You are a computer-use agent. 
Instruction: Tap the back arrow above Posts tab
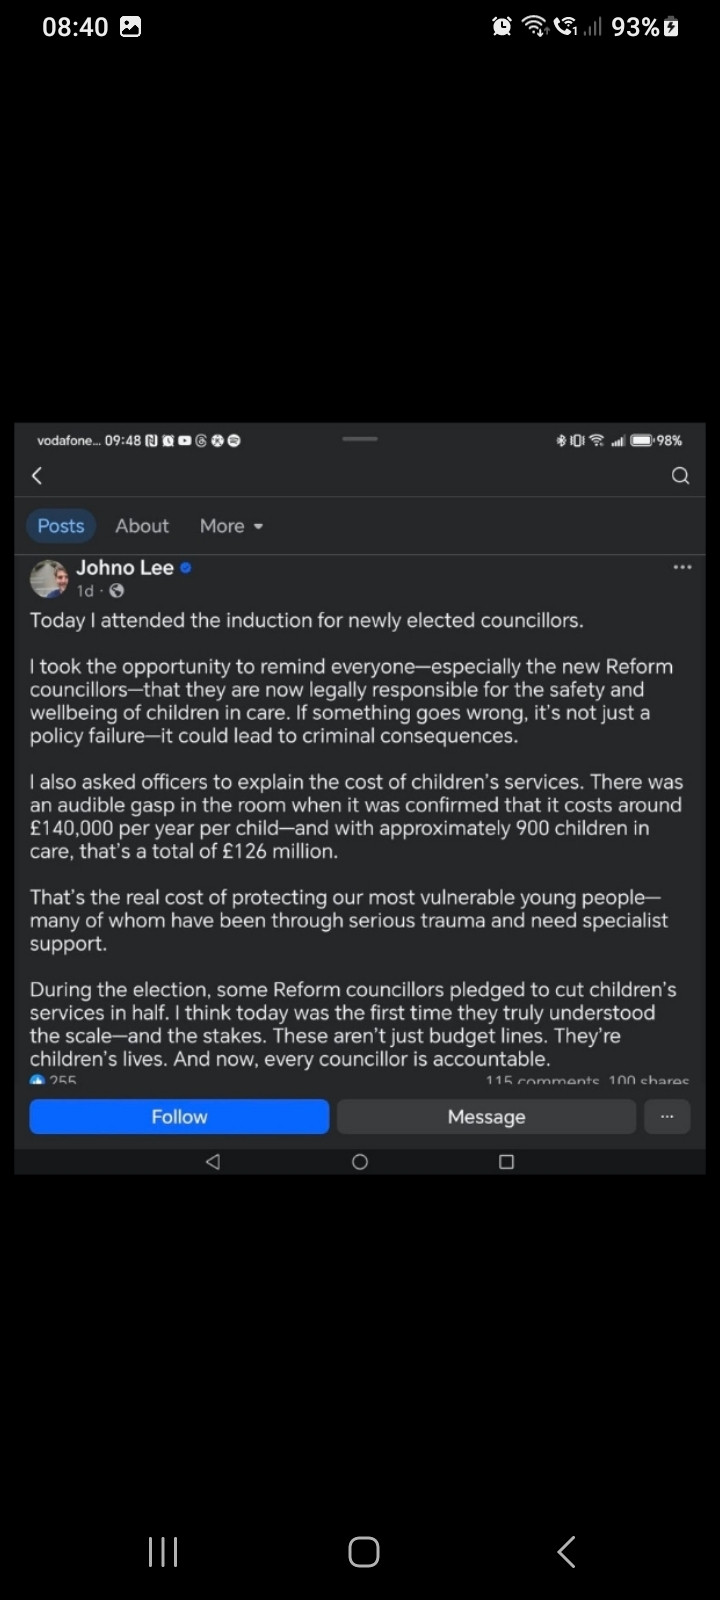(x=37, y=476)
